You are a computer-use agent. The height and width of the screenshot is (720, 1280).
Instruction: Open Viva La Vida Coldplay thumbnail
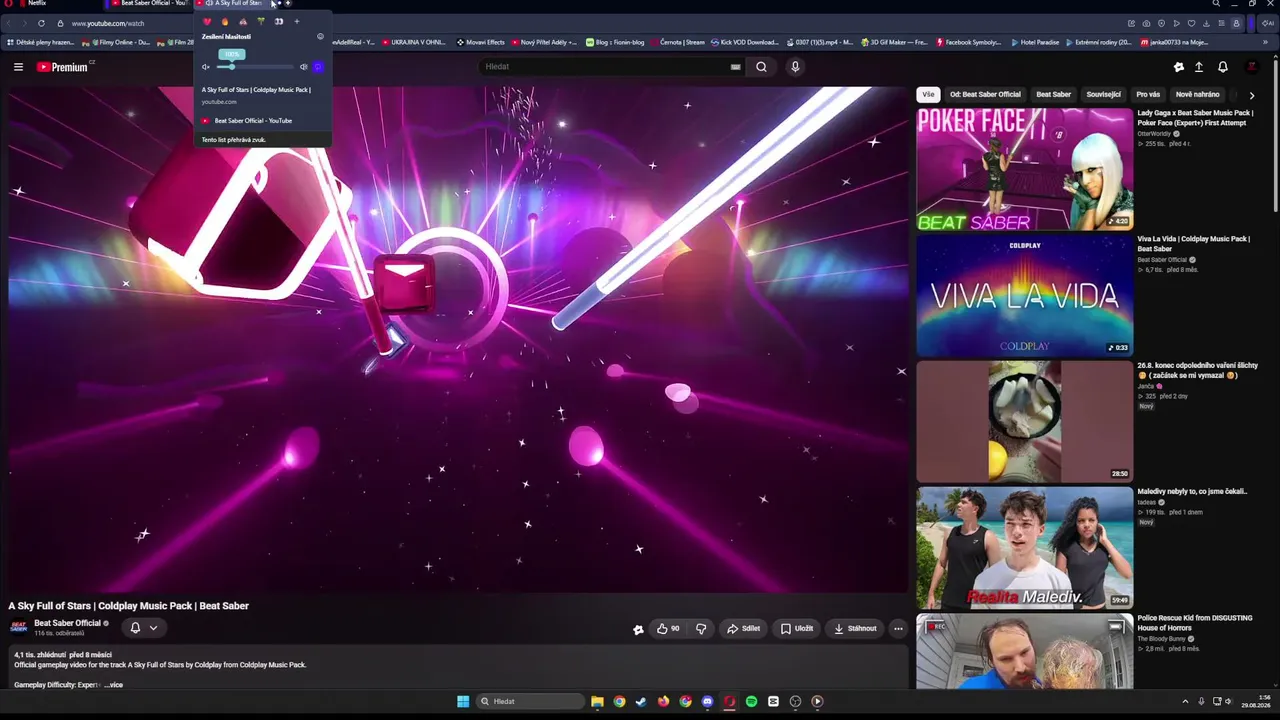(x=1025, y=295)
